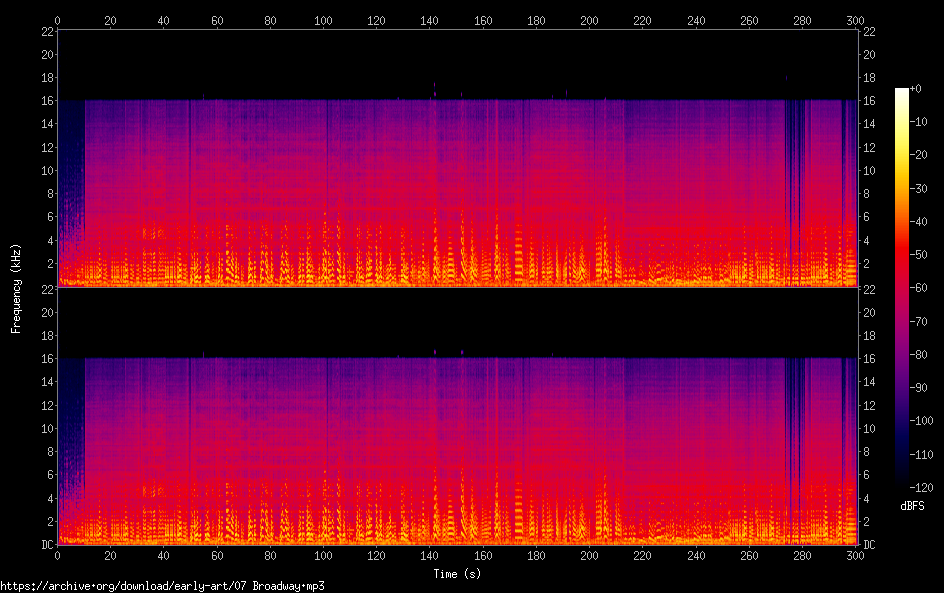This screenshot has height=593, width=944.
Task: Click the "200" tick on the bottom time axis
Action: pos(589,556)
